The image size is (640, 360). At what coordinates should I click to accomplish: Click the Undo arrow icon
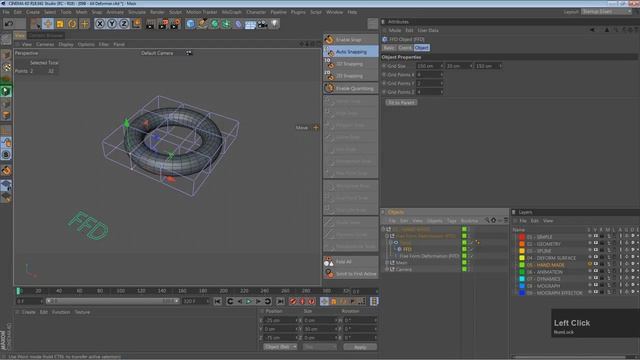pos(9,24)
